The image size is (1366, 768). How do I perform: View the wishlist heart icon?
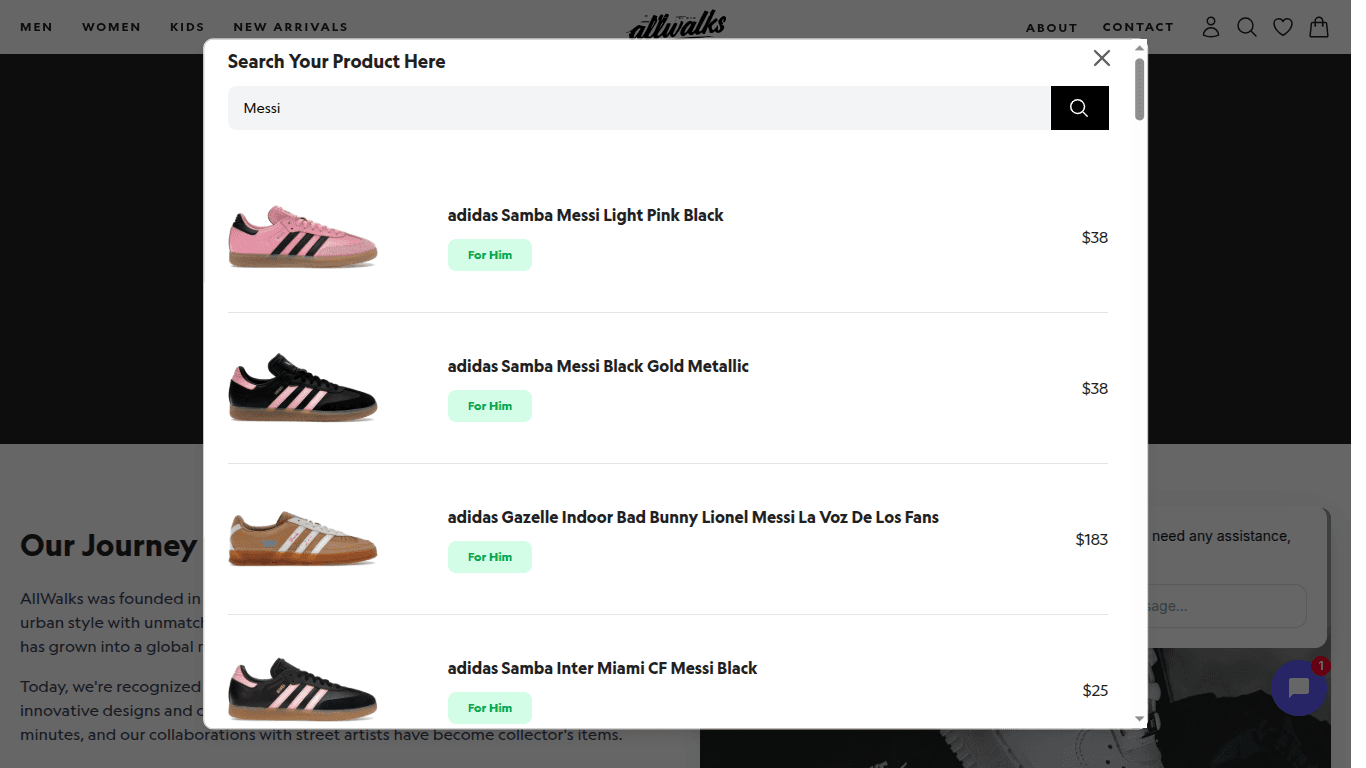pyautogui.click(x=1282, y=27)
